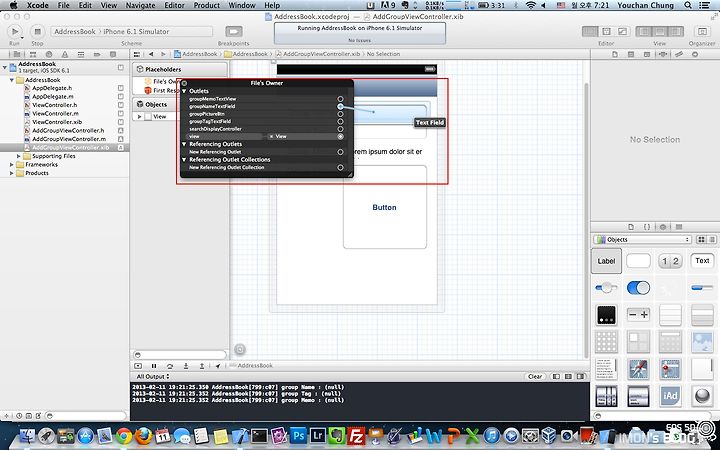
Task: Click the groupPictureBtn outlet connection circle
Action: [340, 114]
